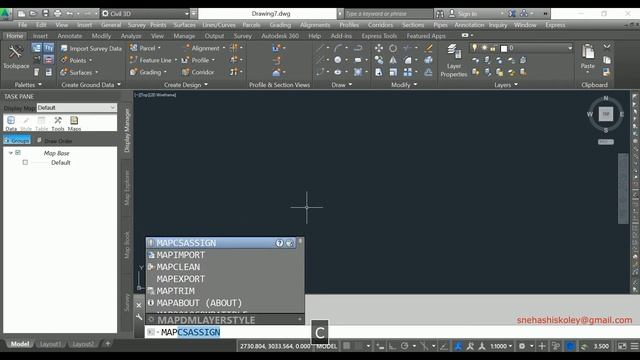Click the Corridor tool

[x=198, y=72]
